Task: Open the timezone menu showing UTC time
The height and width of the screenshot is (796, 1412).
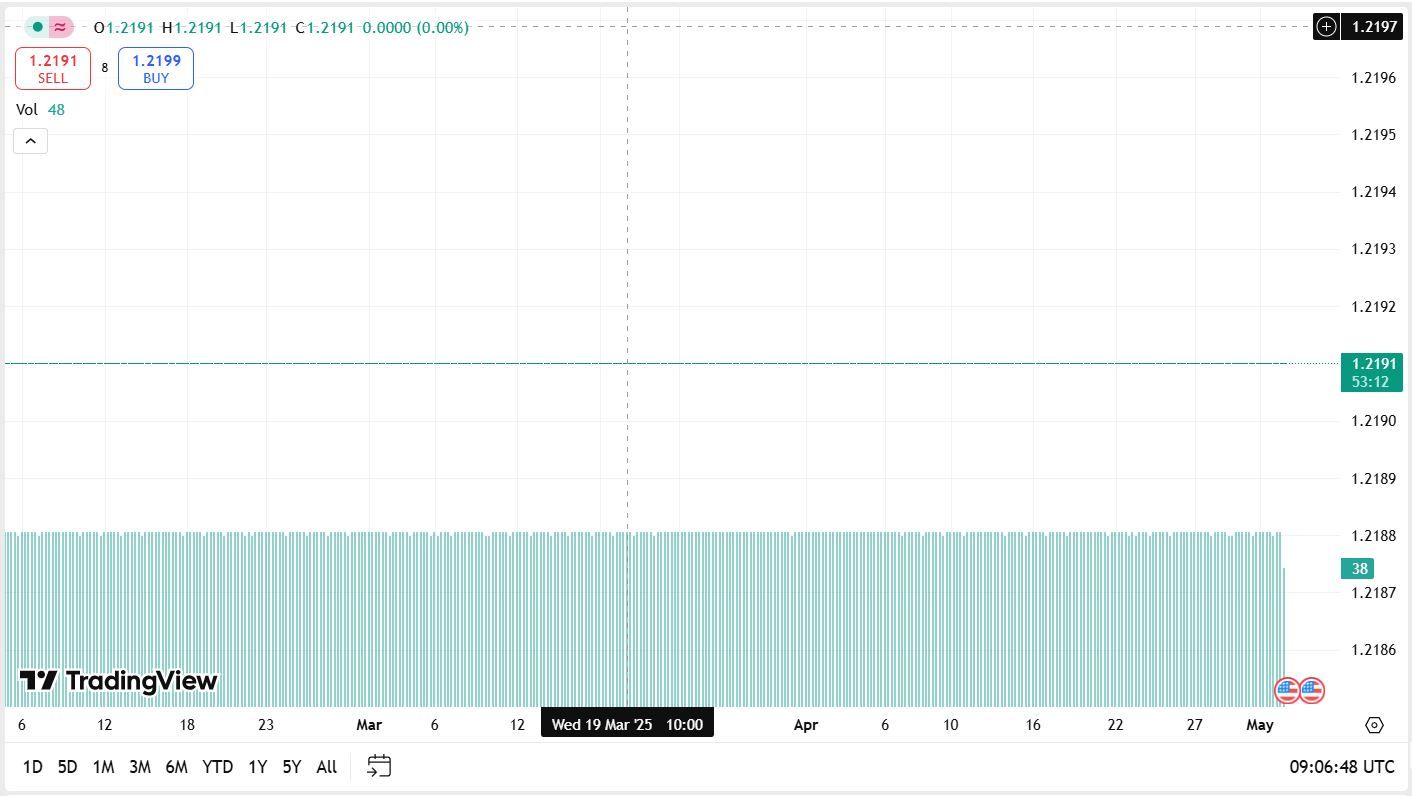Action: click(1341, 767)
